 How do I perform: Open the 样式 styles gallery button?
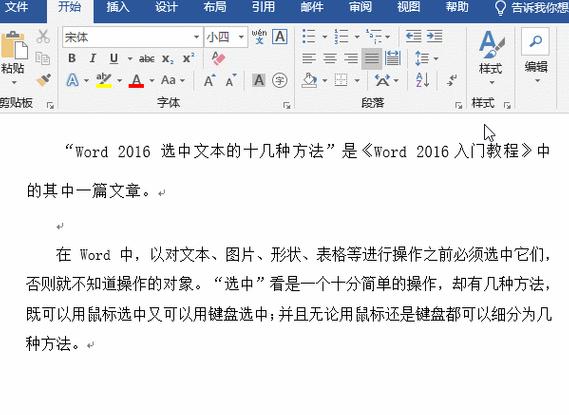(491, 57)
